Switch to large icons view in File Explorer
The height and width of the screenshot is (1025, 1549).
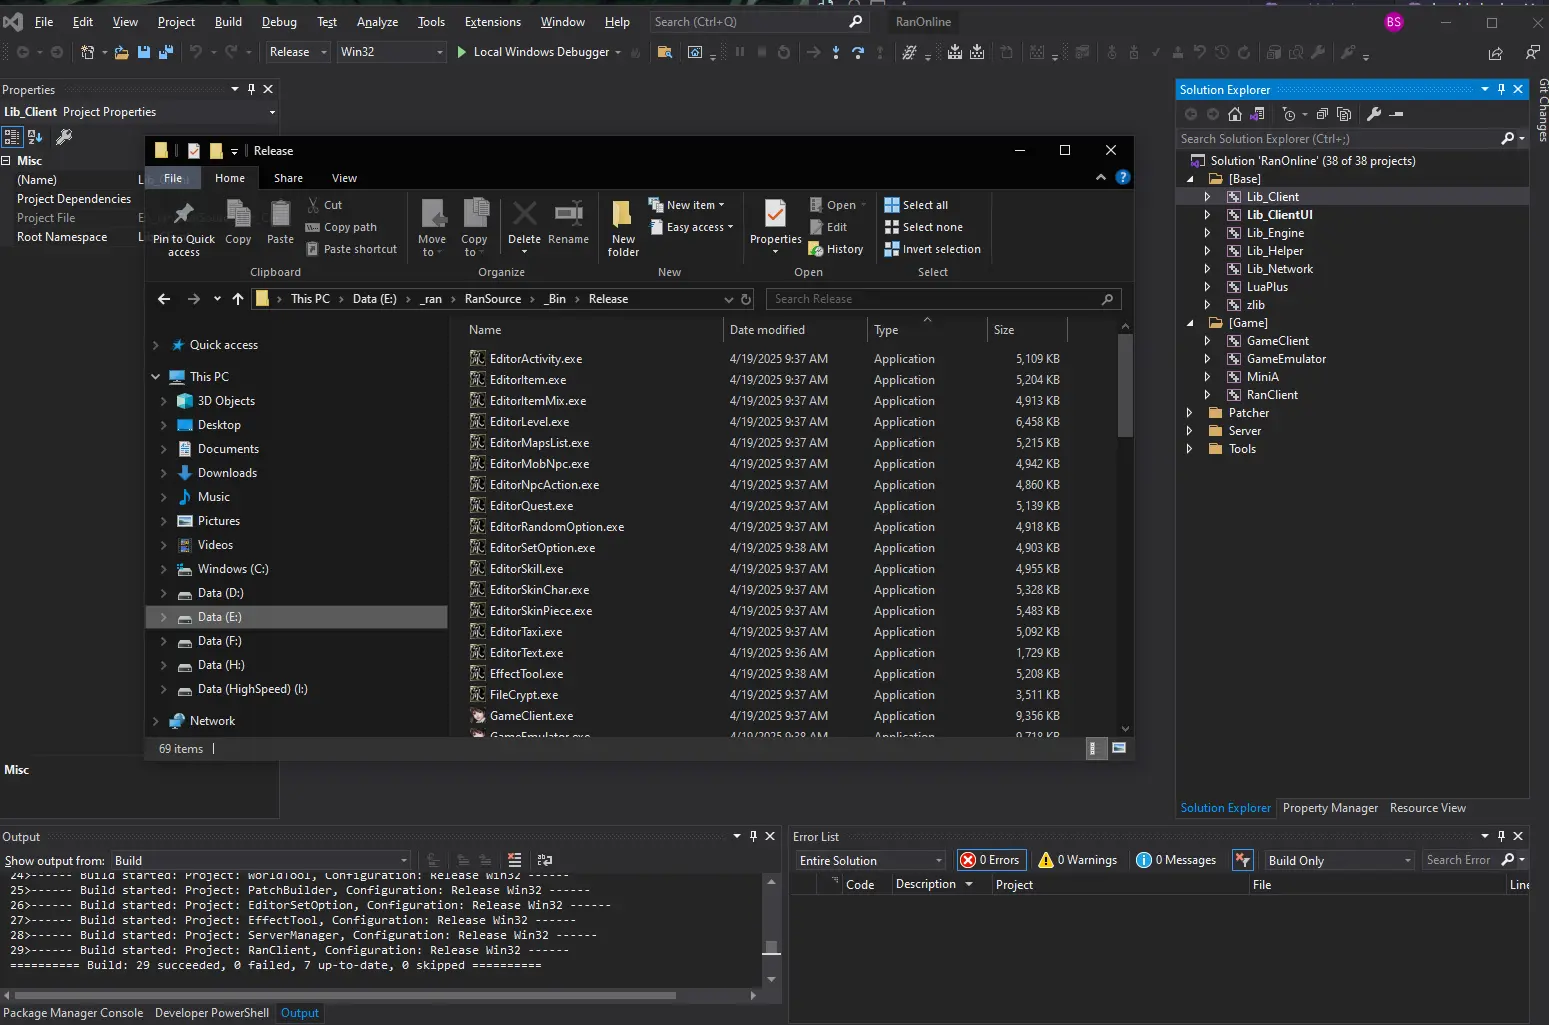coord(1119,748)
